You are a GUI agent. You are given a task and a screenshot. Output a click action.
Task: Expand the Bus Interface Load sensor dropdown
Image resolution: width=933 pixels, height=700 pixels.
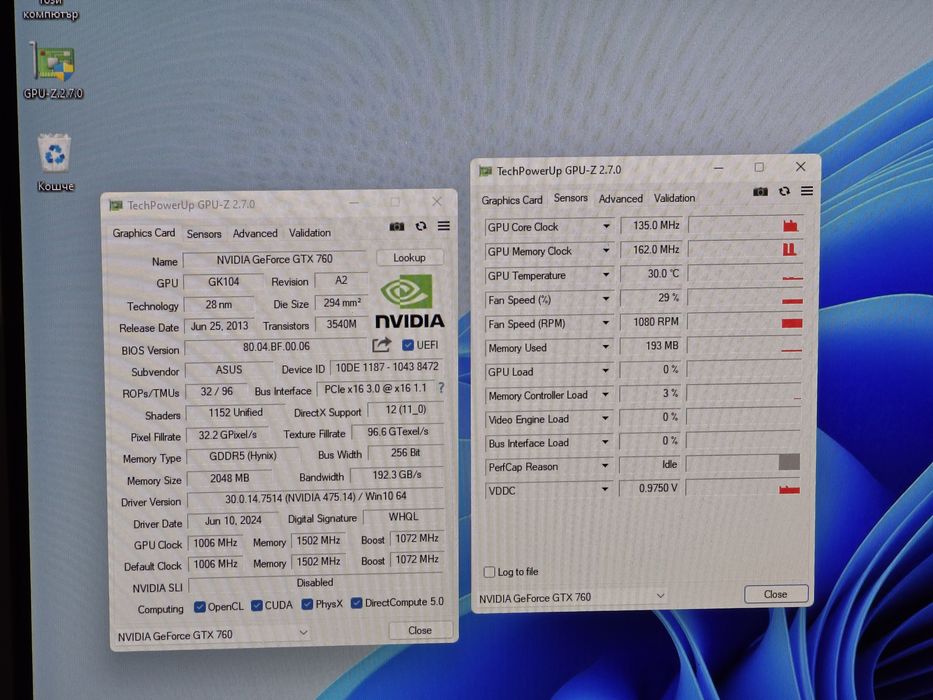click(x=605, y=442)
